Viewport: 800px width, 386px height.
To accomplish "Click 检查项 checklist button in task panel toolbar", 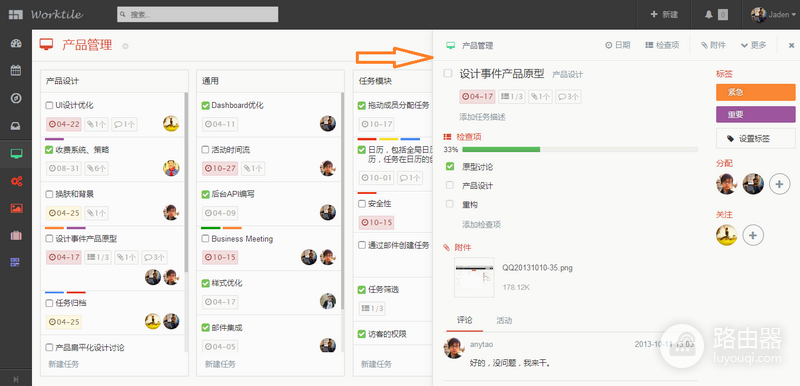I will tap(662, 45).
